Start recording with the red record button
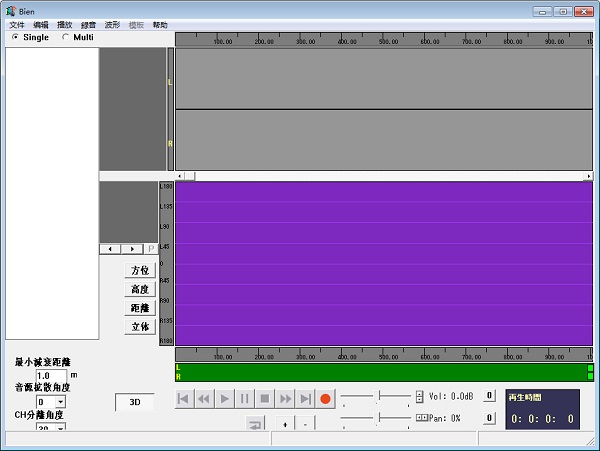600x451 pixels. pyautogui.click(x=325, y=399)
